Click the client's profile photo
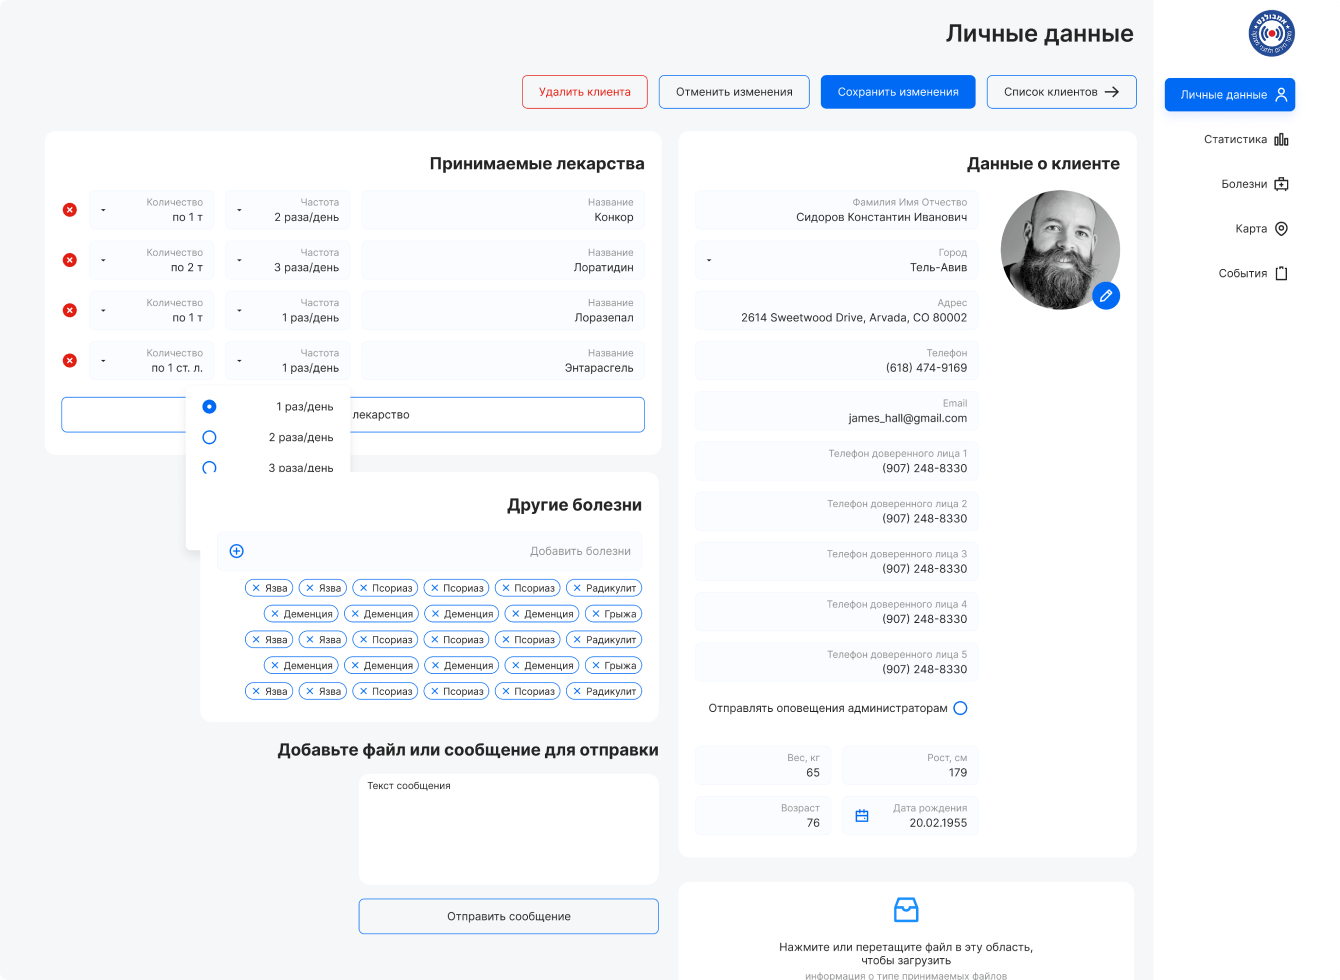The height and width of the screenshot is (980, 1340). [1060, 250]
